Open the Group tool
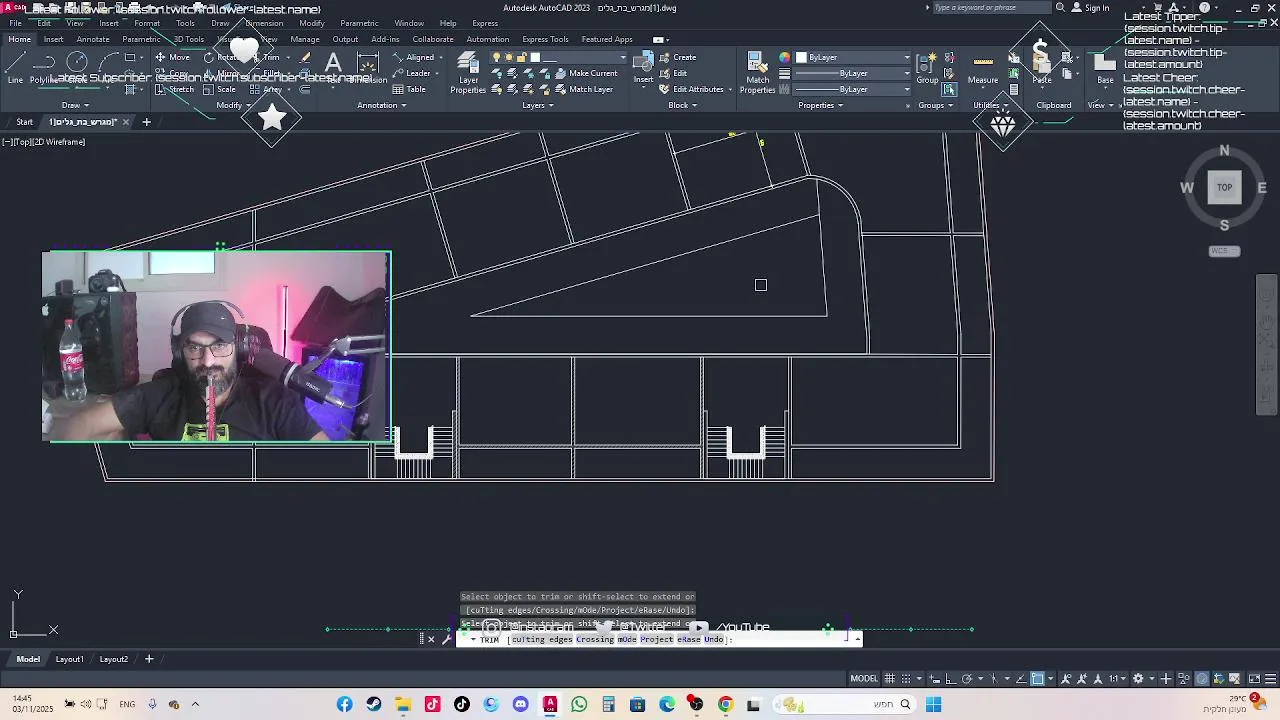The image size is (1280, 720). 928,68
